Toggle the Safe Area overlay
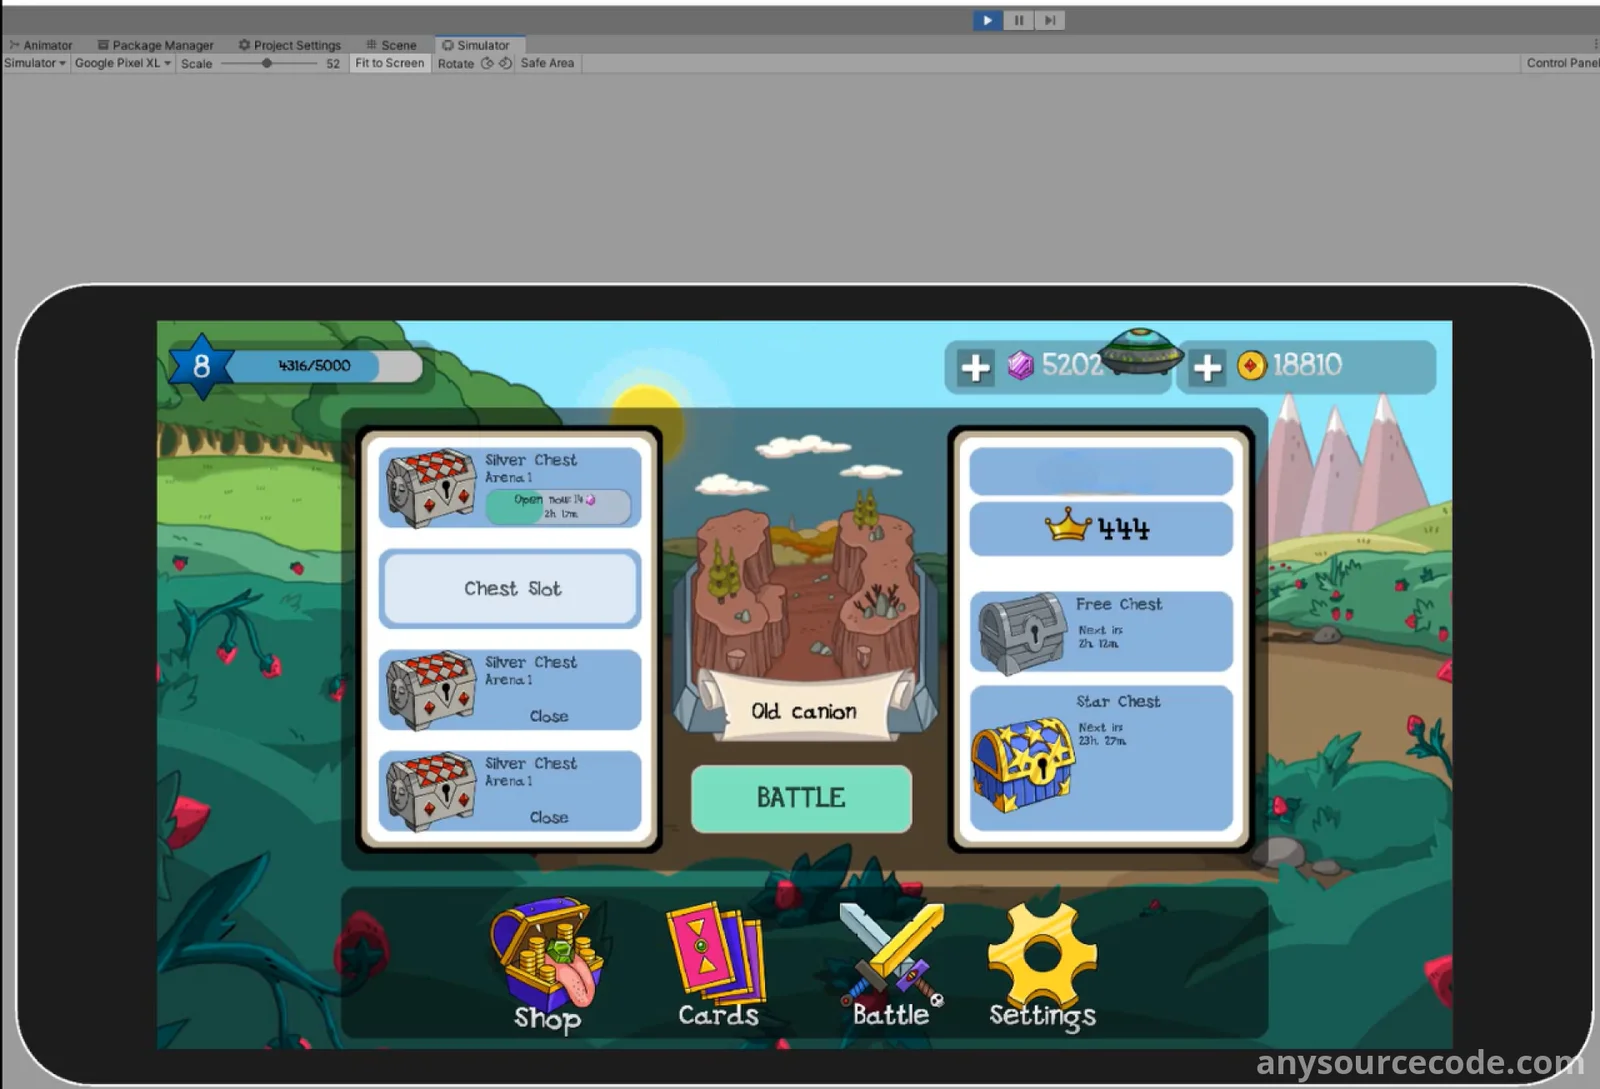The height and width of the screenshot is (1089, 1600). point(547,63)
